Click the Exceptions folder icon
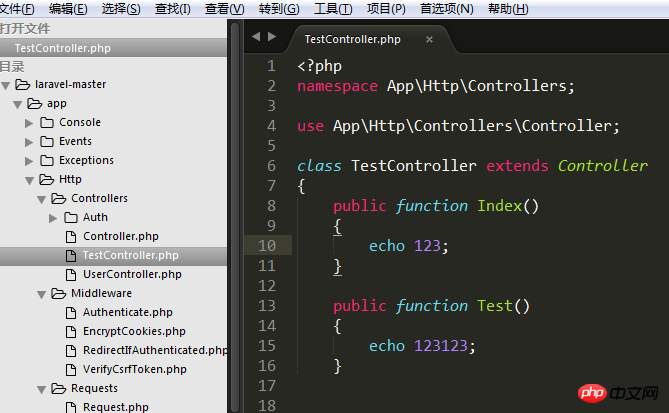 click(x=47, y=161)
